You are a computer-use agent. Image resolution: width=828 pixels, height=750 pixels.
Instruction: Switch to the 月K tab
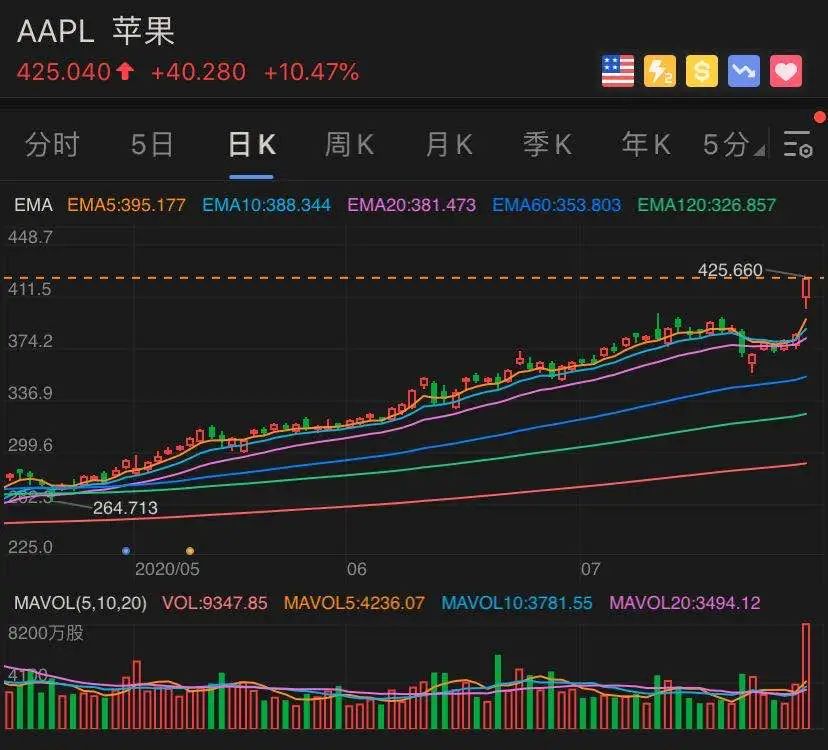[449, 144]
